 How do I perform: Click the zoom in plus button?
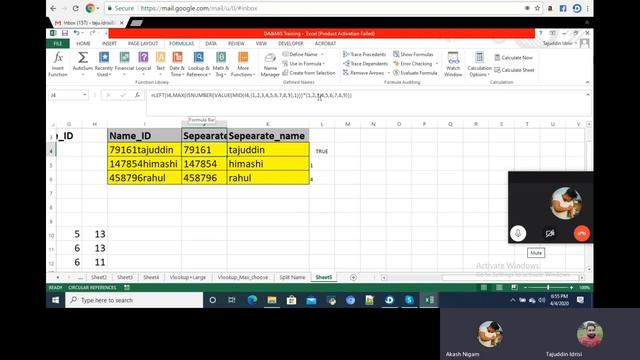(x=571, y=288)
